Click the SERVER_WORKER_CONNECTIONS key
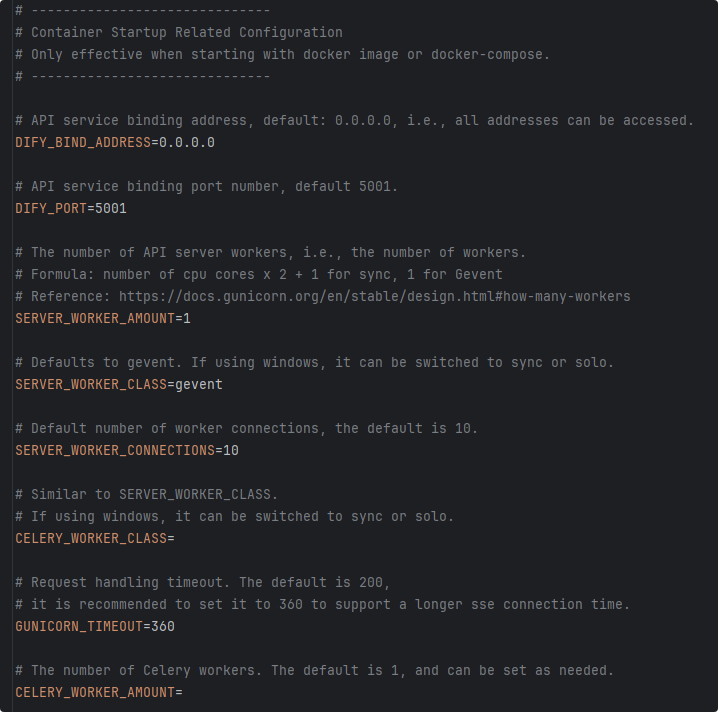 click(115, 451)
